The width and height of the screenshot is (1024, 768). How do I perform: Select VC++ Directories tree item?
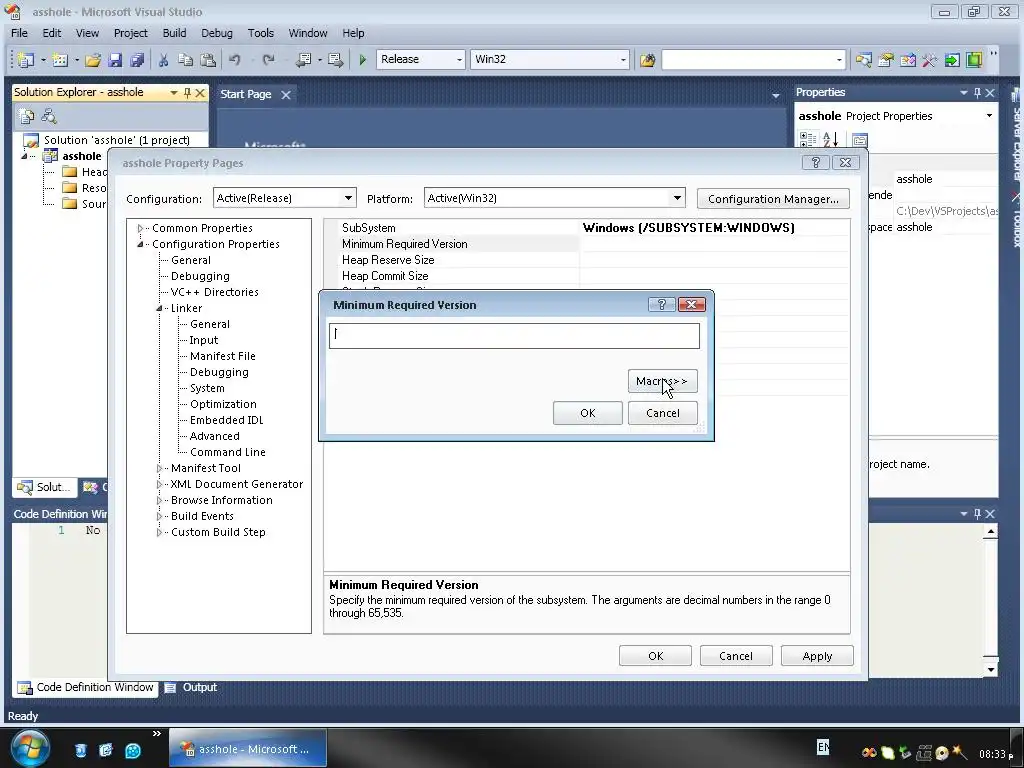tap(214, 292)
